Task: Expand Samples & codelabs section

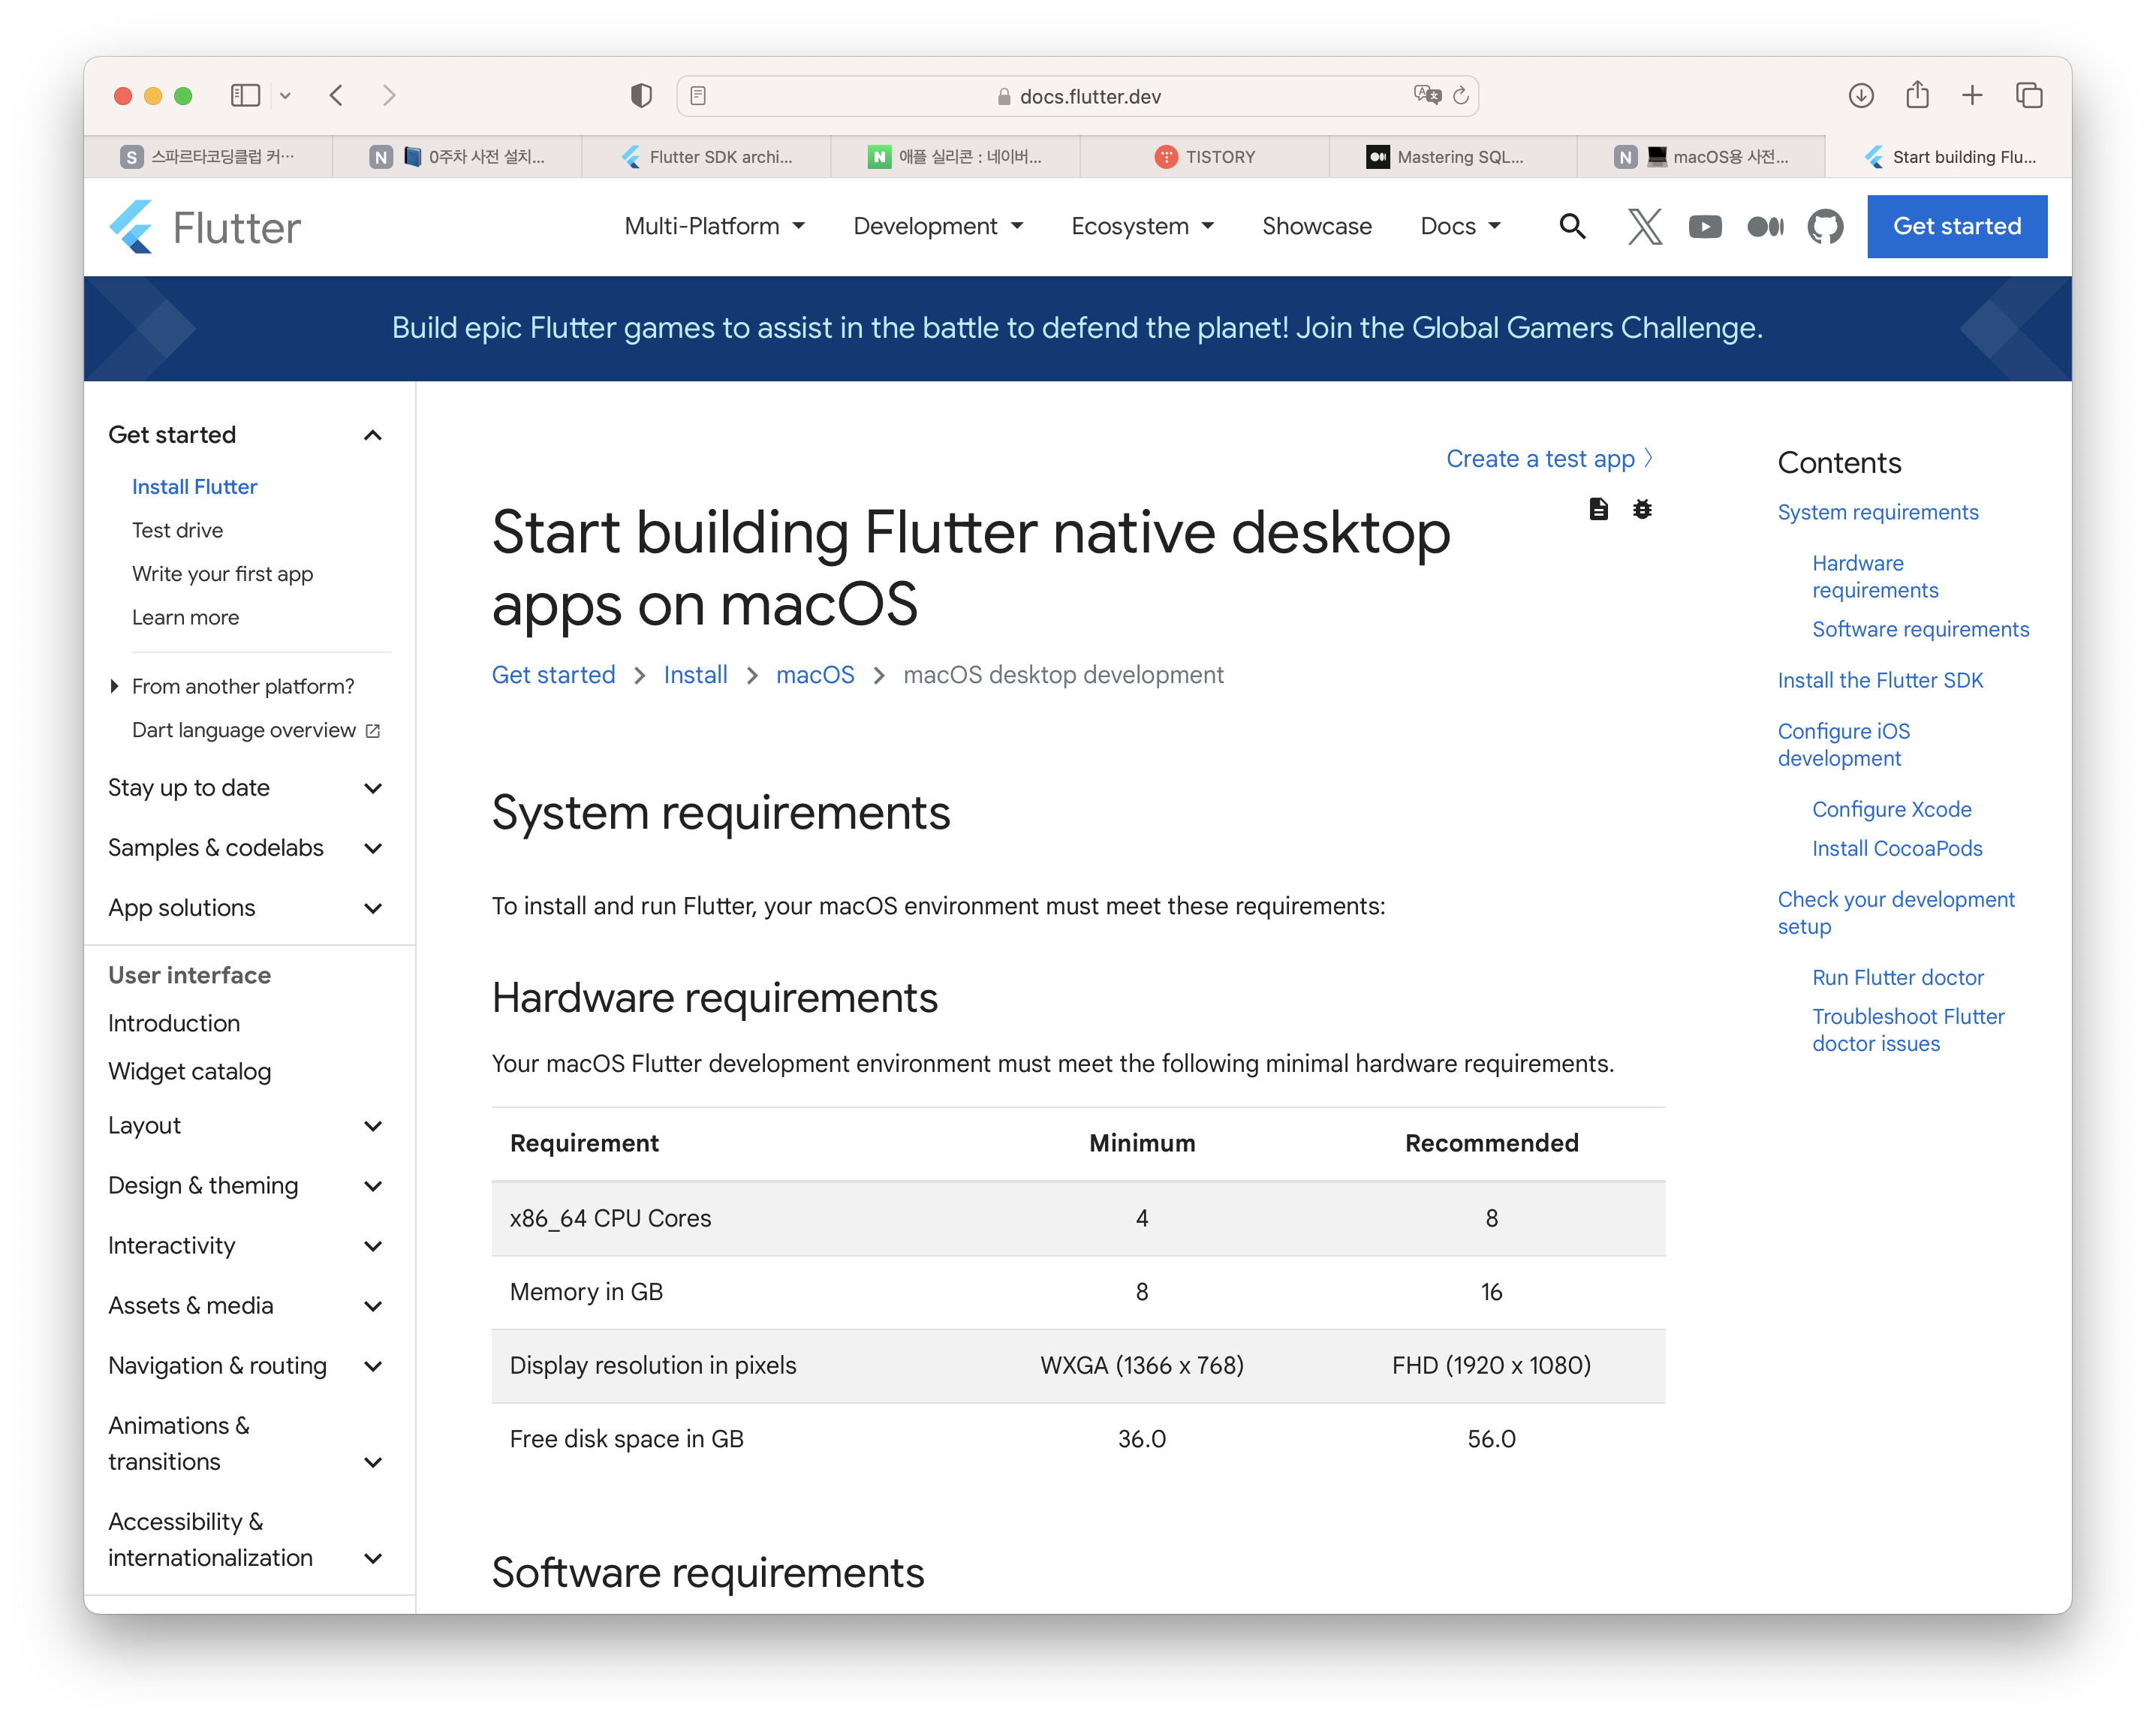Action: [373, 848]
